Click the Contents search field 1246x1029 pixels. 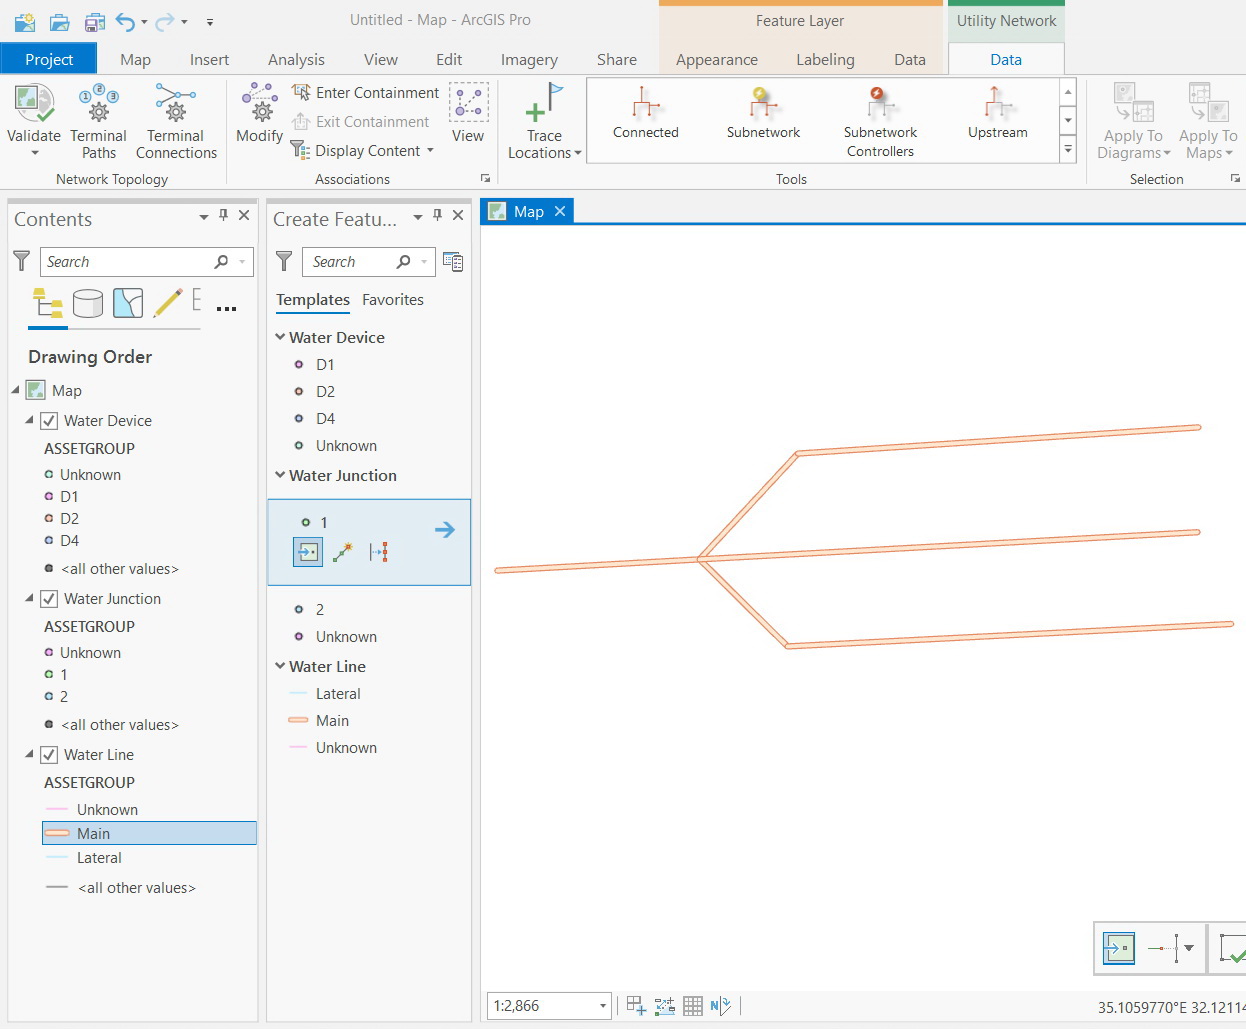[146, 262]
